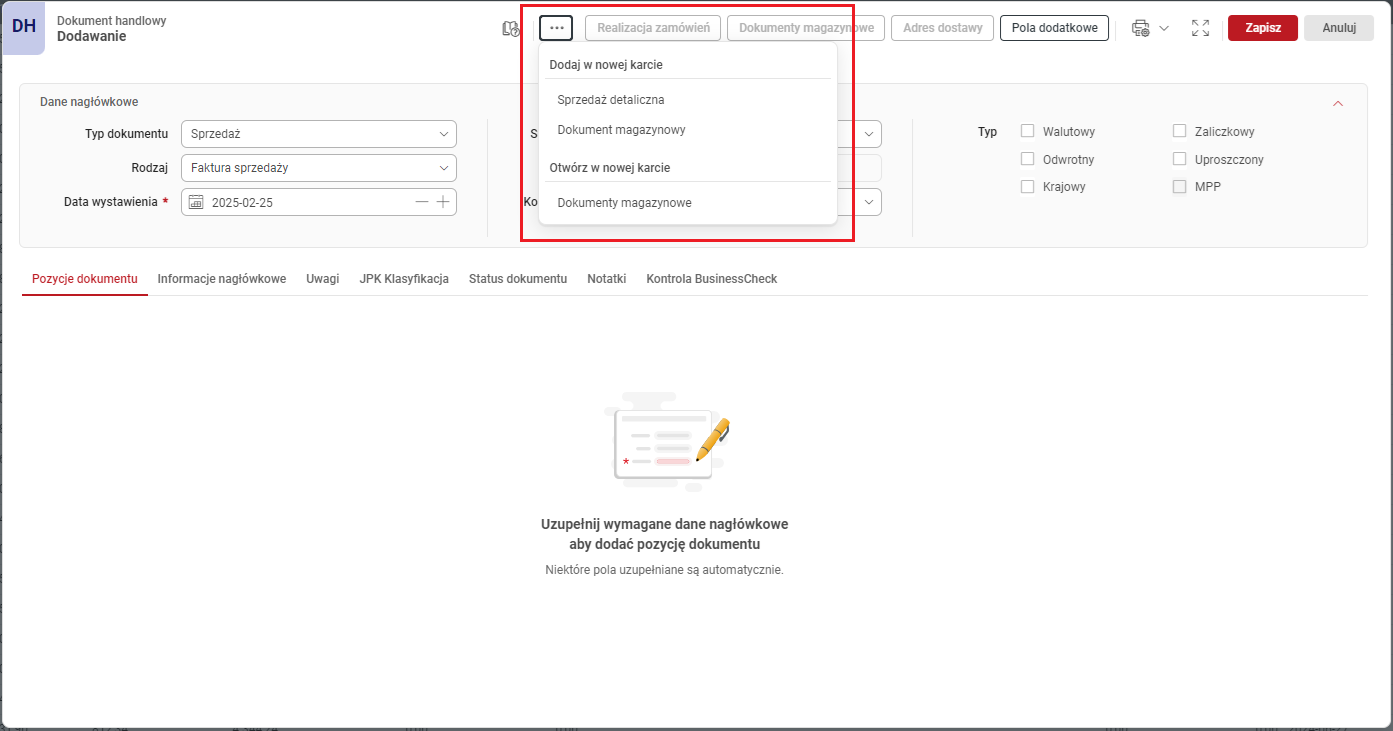Click the help map icon in header
This screenshot has width=1393, height=731.
(x=511, y=28)
